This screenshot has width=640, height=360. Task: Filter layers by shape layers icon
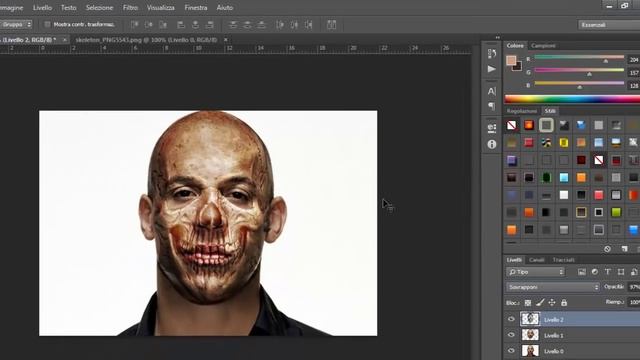(621, 272)
